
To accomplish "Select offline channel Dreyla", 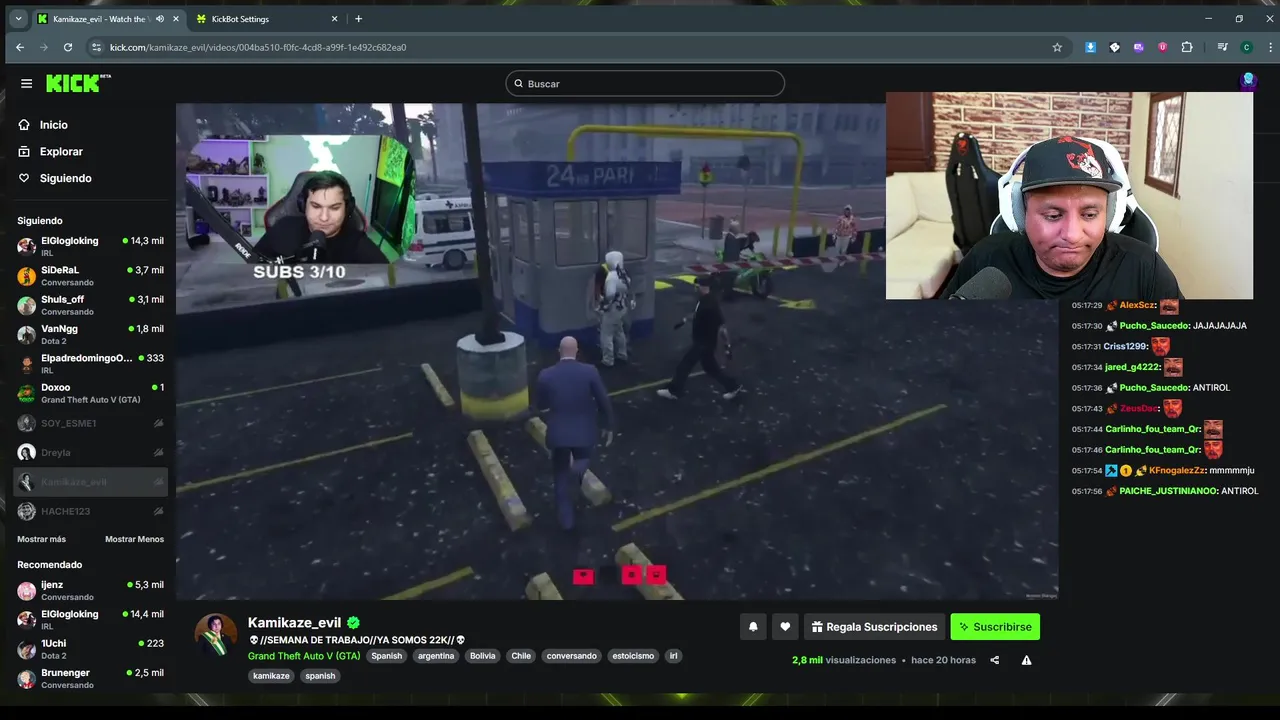I will (90, 452).
